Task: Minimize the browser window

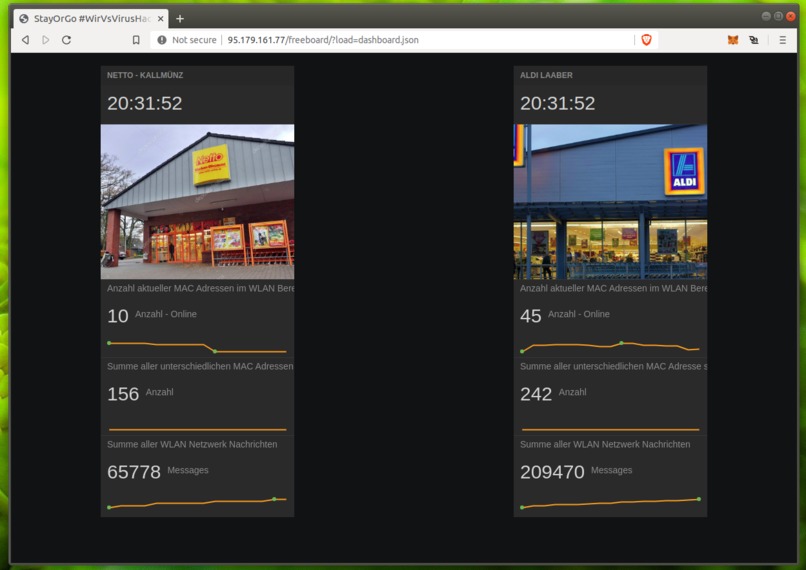Action: pos(766,16)
